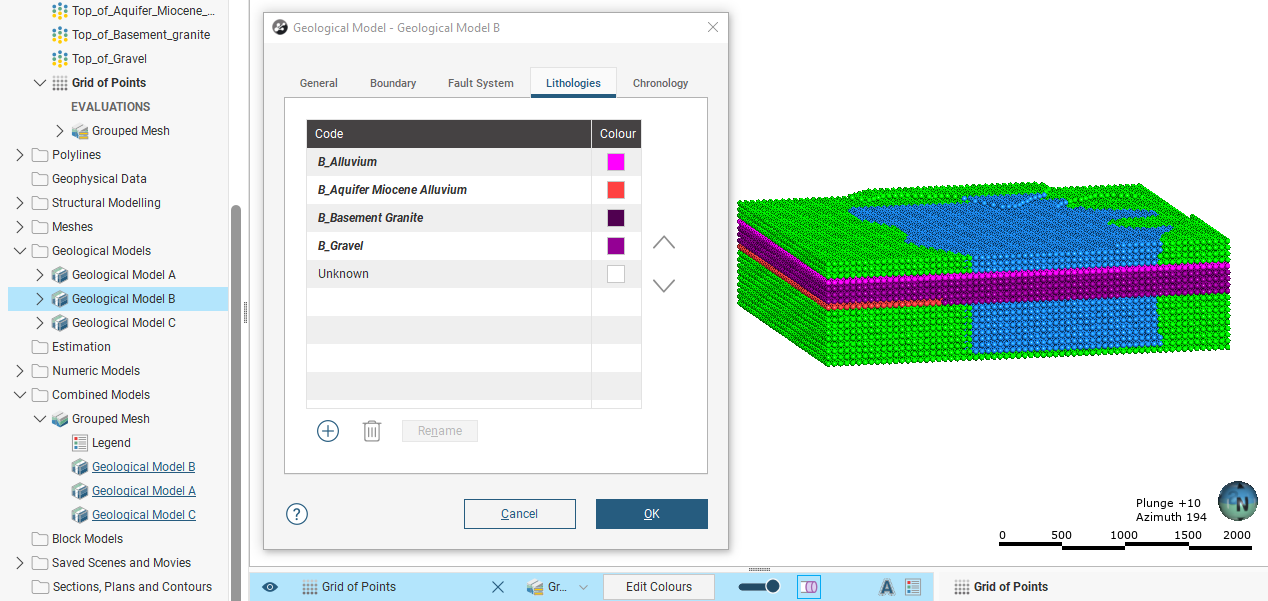Move lithology down with the down arrow
The height and width of the screenshot is (601, 1268).
(x=664, y=286)
